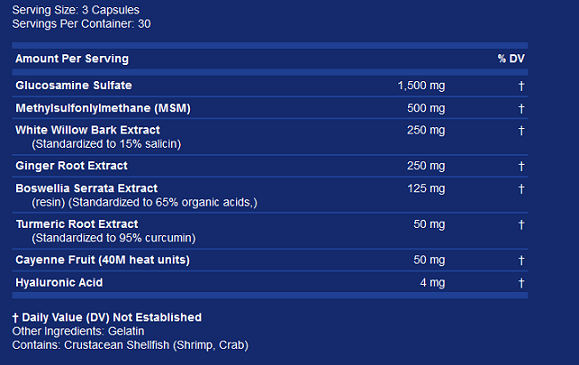Image resolution: width=579 pixels, height=365 pixels.
Task: Click the Ginger Root Extract label
Action: click(71, 166)
